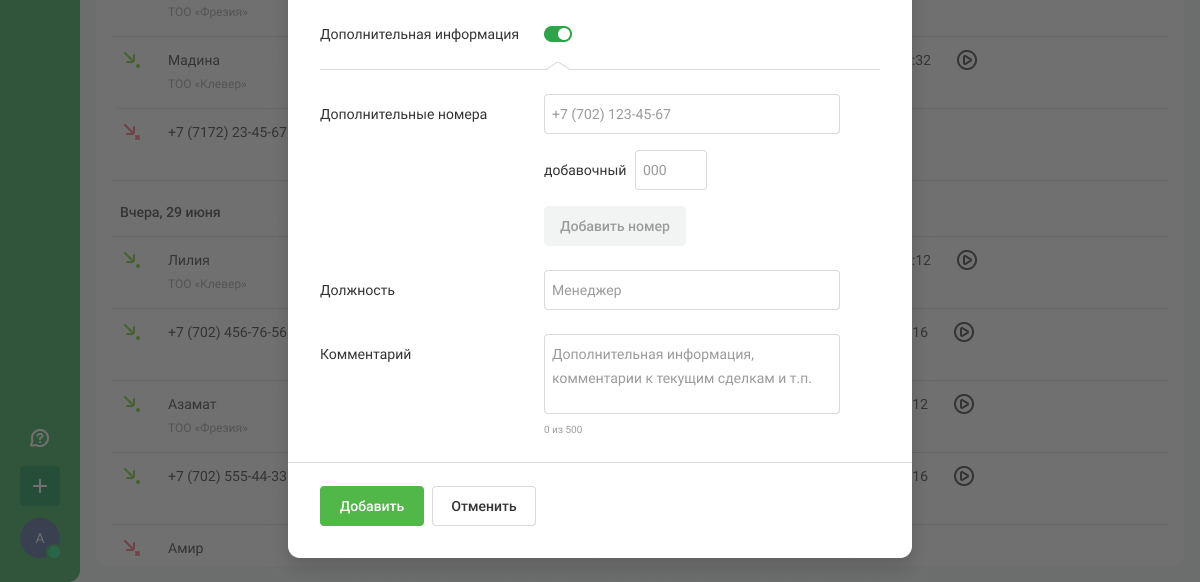Click missed call red arrow beside Амир
The image size is (1200, 582).
pyautogui.click(x=131, y=547)
